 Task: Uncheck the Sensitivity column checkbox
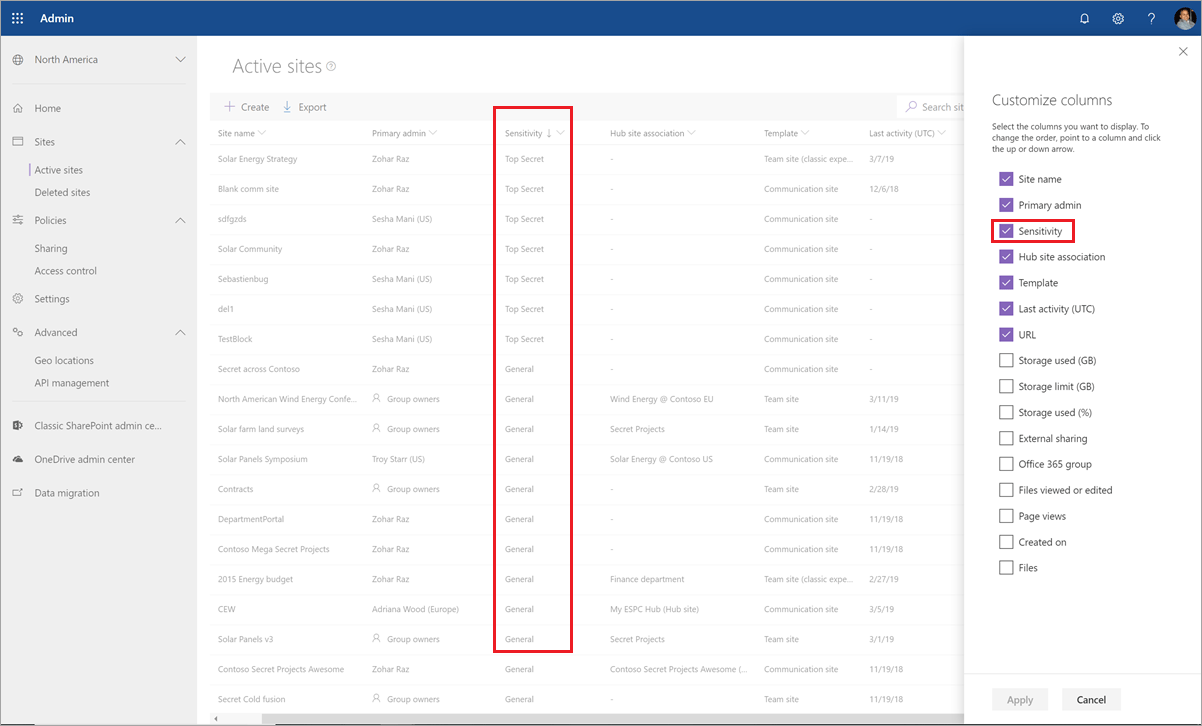[x=1006, y=231]
